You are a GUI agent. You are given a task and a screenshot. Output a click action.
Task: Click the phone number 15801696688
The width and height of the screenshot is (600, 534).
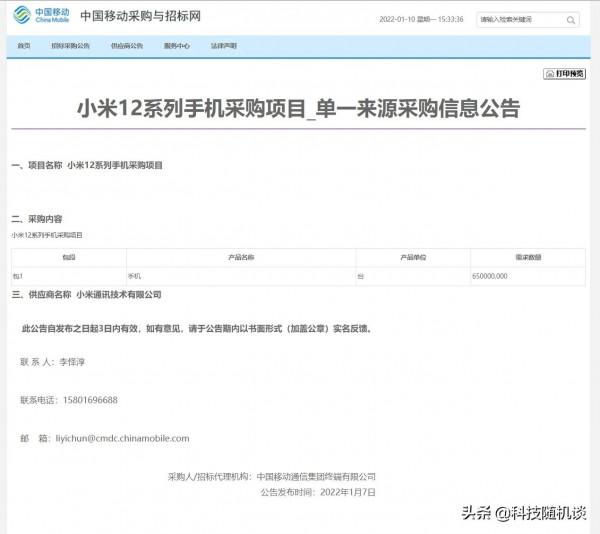[x=90, y=400]
